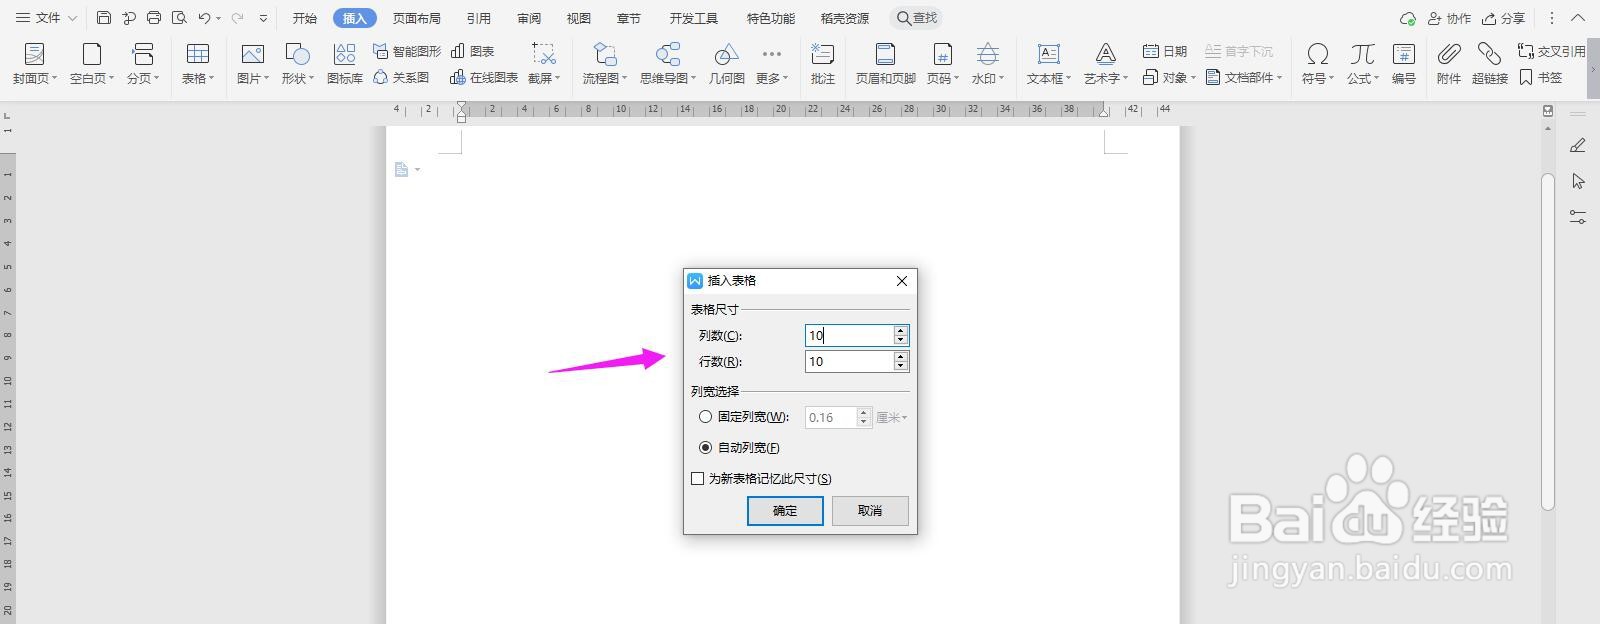
Task: Insert a blank page with 空白页
Action: pos(91,63)
